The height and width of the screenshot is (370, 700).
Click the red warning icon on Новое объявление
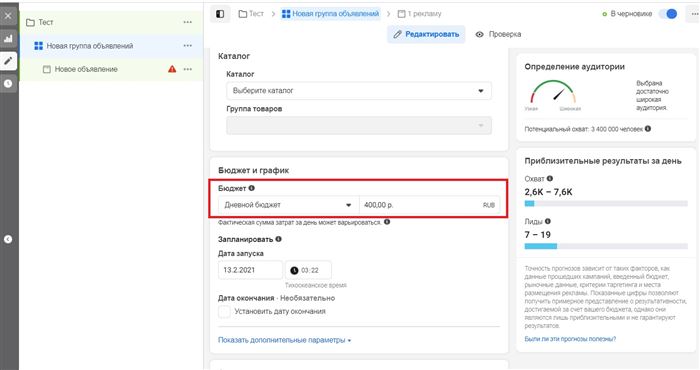[x=172, y=69]
